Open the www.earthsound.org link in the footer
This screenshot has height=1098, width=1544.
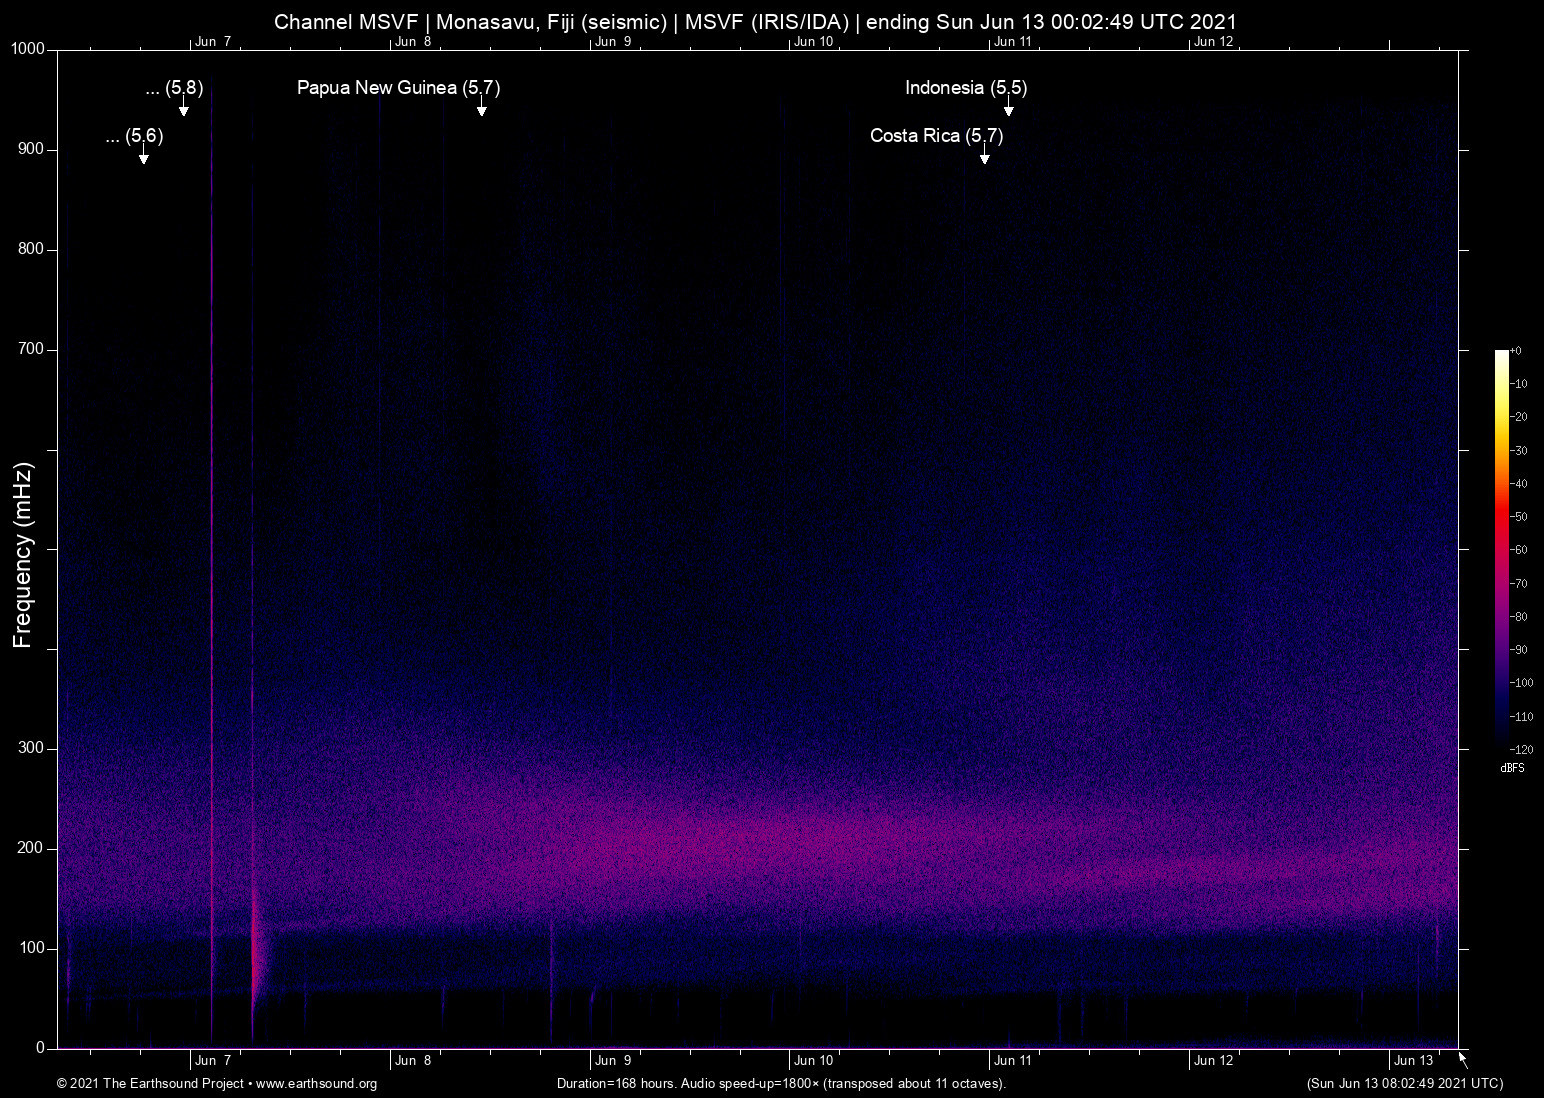[x=316, y=1084]
